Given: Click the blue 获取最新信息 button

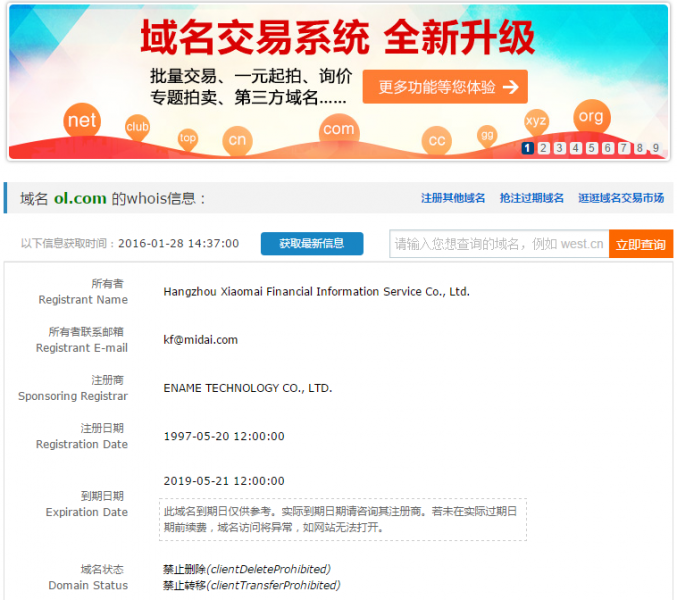Looking at the screenshot, I should click(x=312, y=243).
